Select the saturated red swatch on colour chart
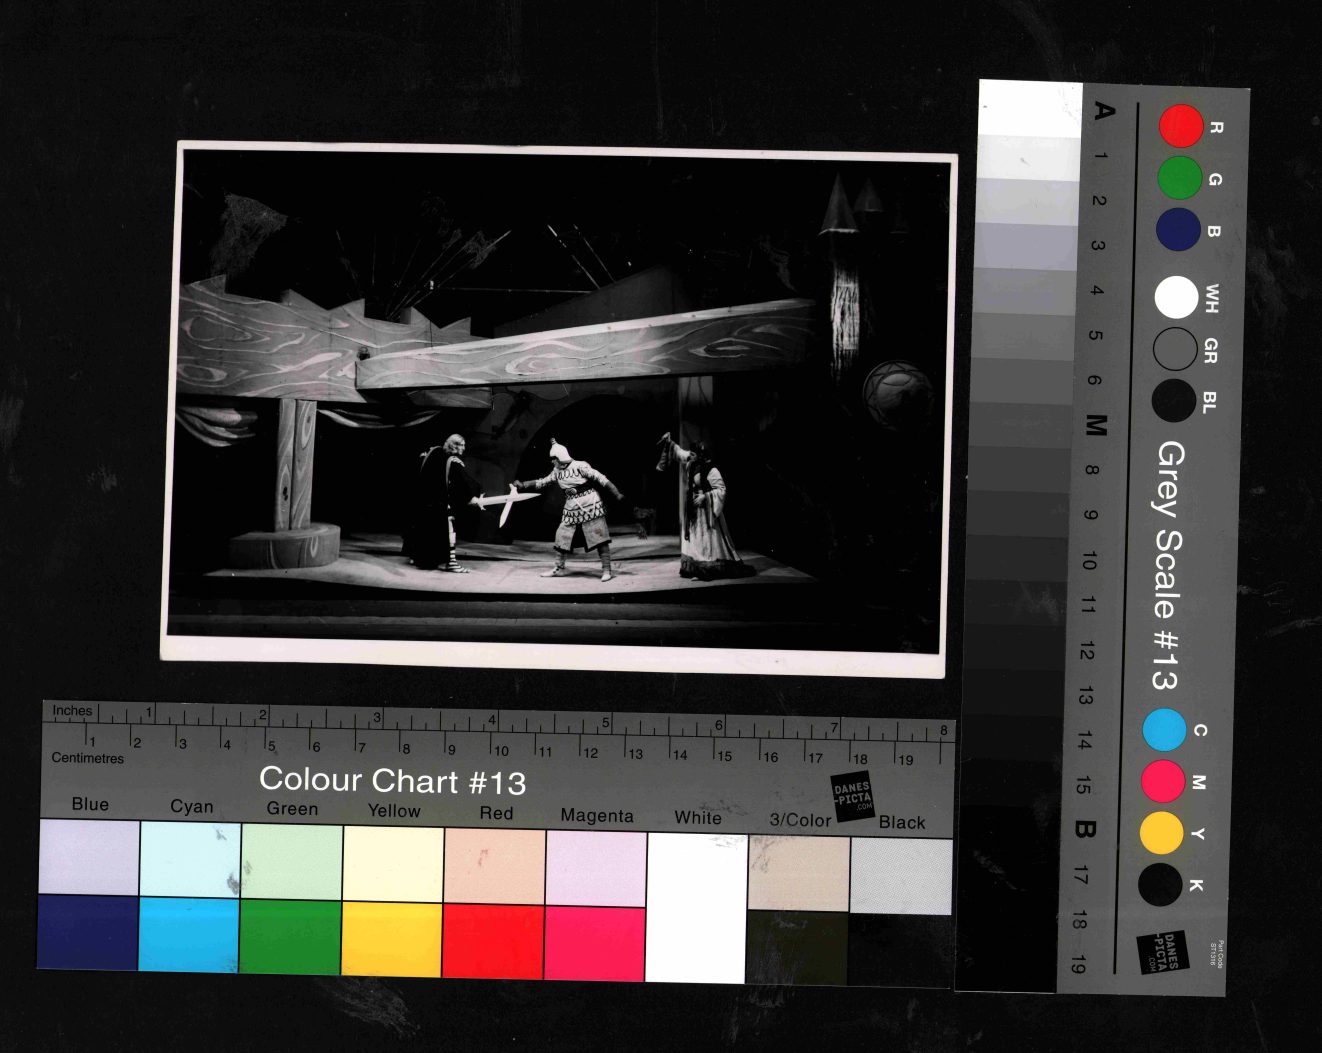 pos(493,942)
